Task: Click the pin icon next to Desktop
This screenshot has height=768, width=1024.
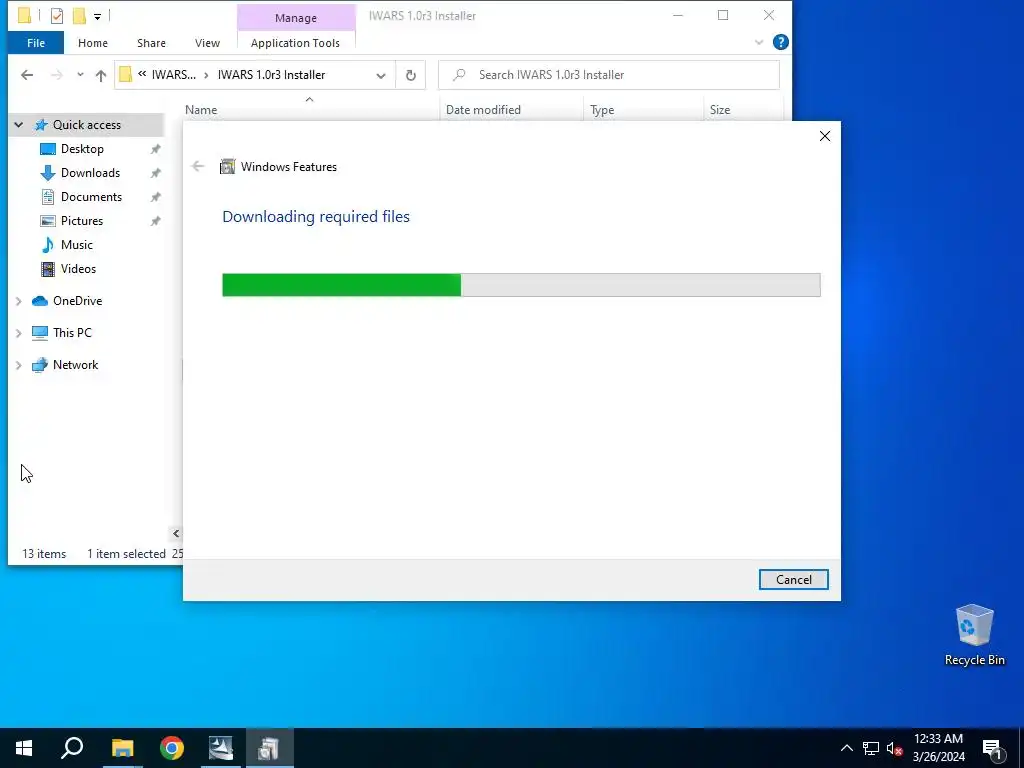Action: point(155,149)
